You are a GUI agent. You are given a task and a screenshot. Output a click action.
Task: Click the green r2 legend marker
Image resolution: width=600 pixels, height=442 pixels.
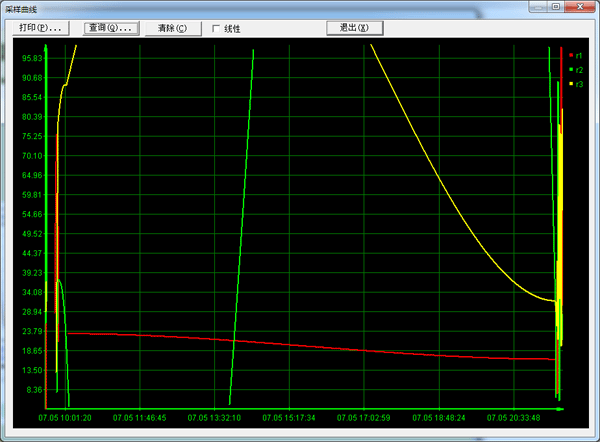571,70
